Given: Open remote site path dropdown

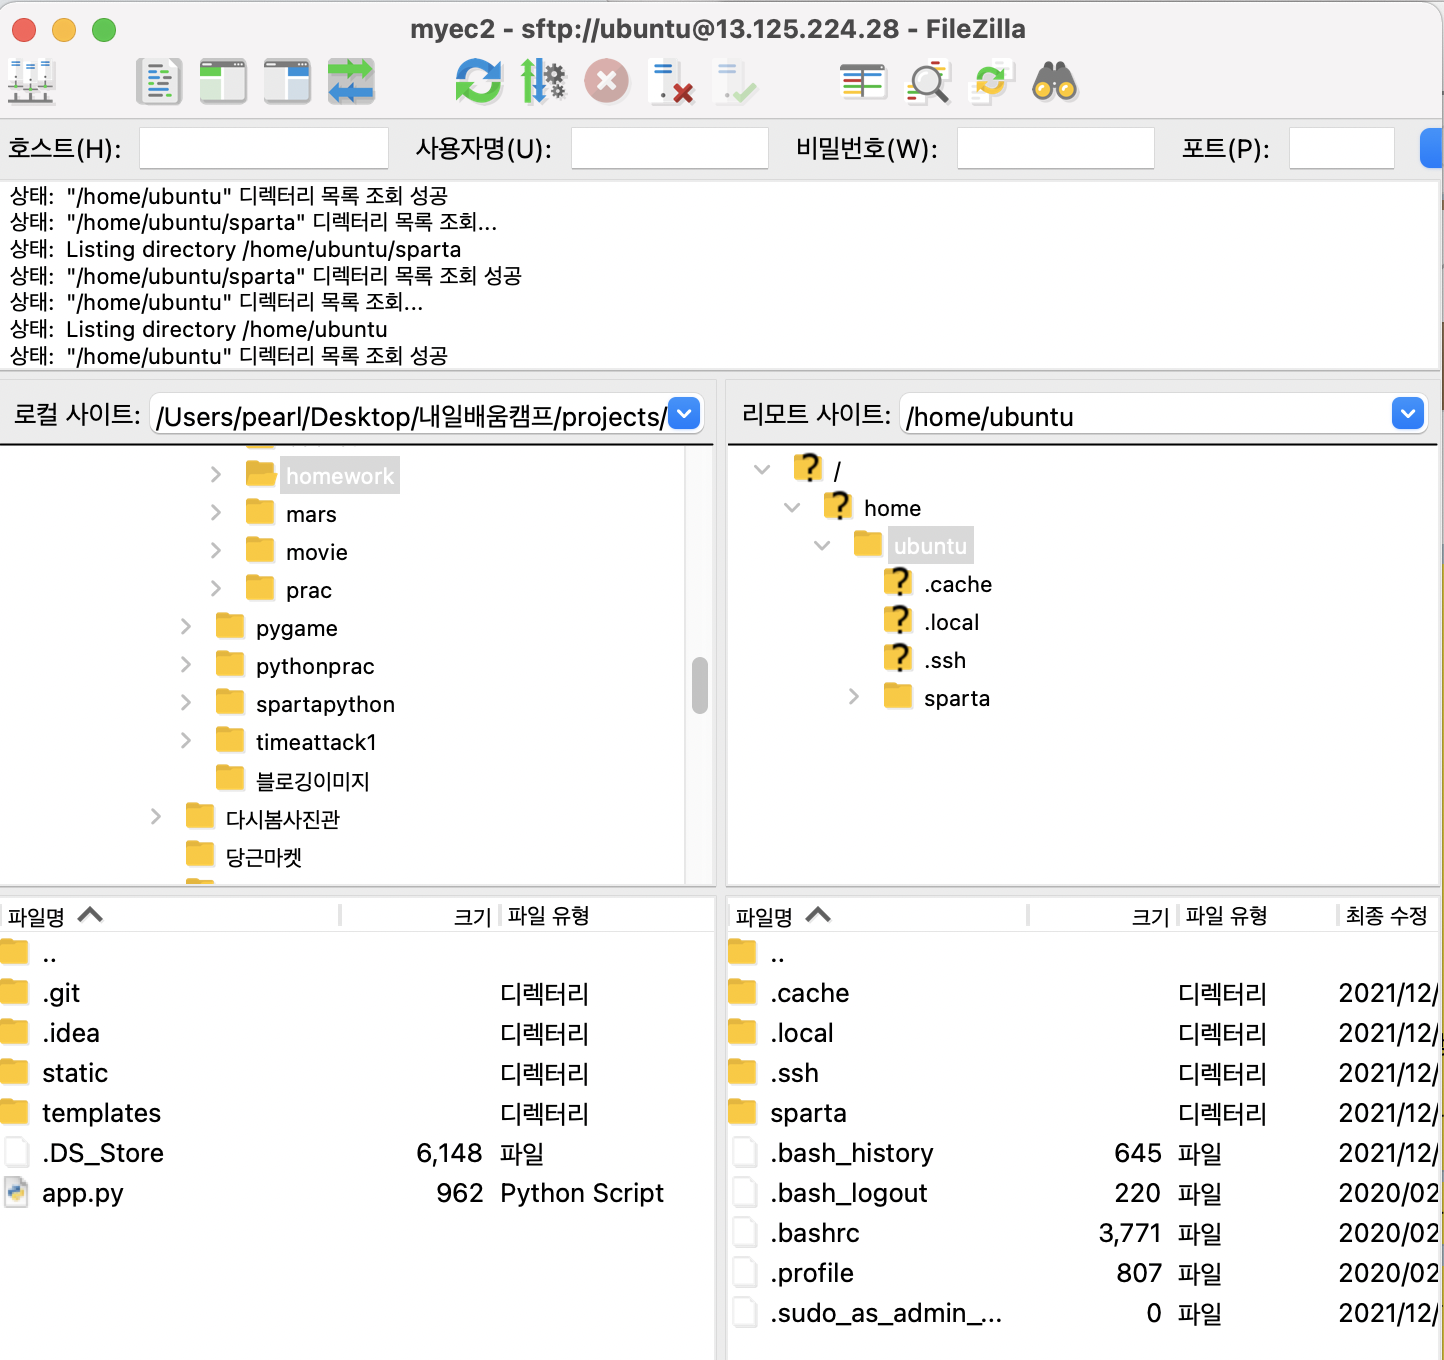Looking at the screenshot, I should click(1408, 413).
